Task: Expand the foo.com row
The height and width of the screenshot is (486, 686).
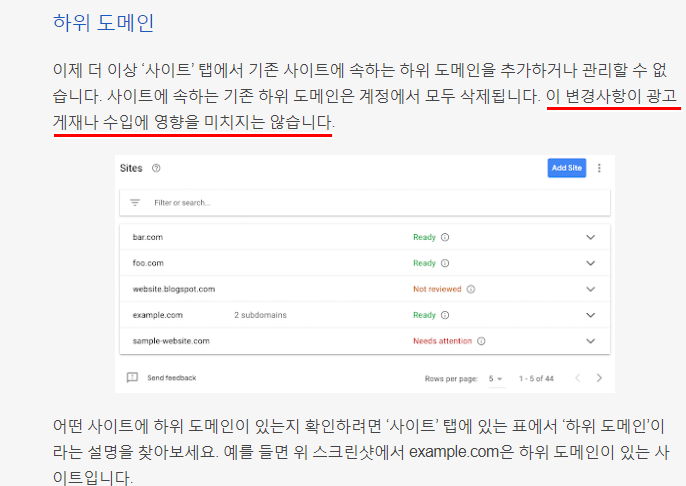Action: click(x=591, y=263)
